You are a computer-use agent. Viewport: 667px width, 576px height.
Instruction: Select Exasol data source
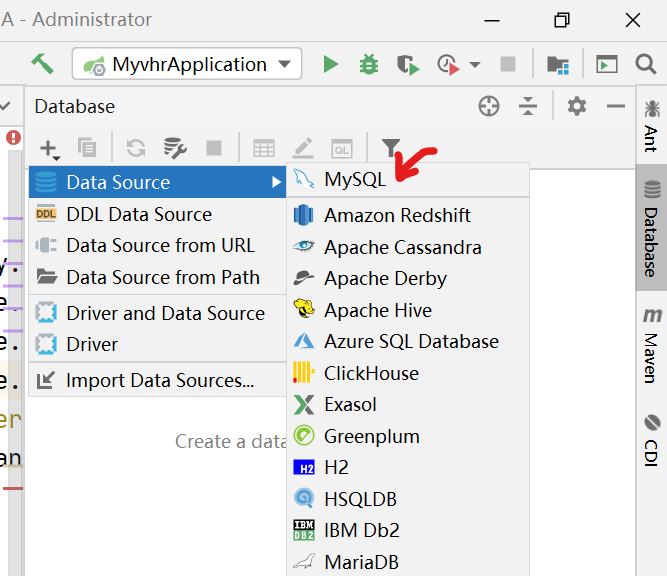pos(408,405)
